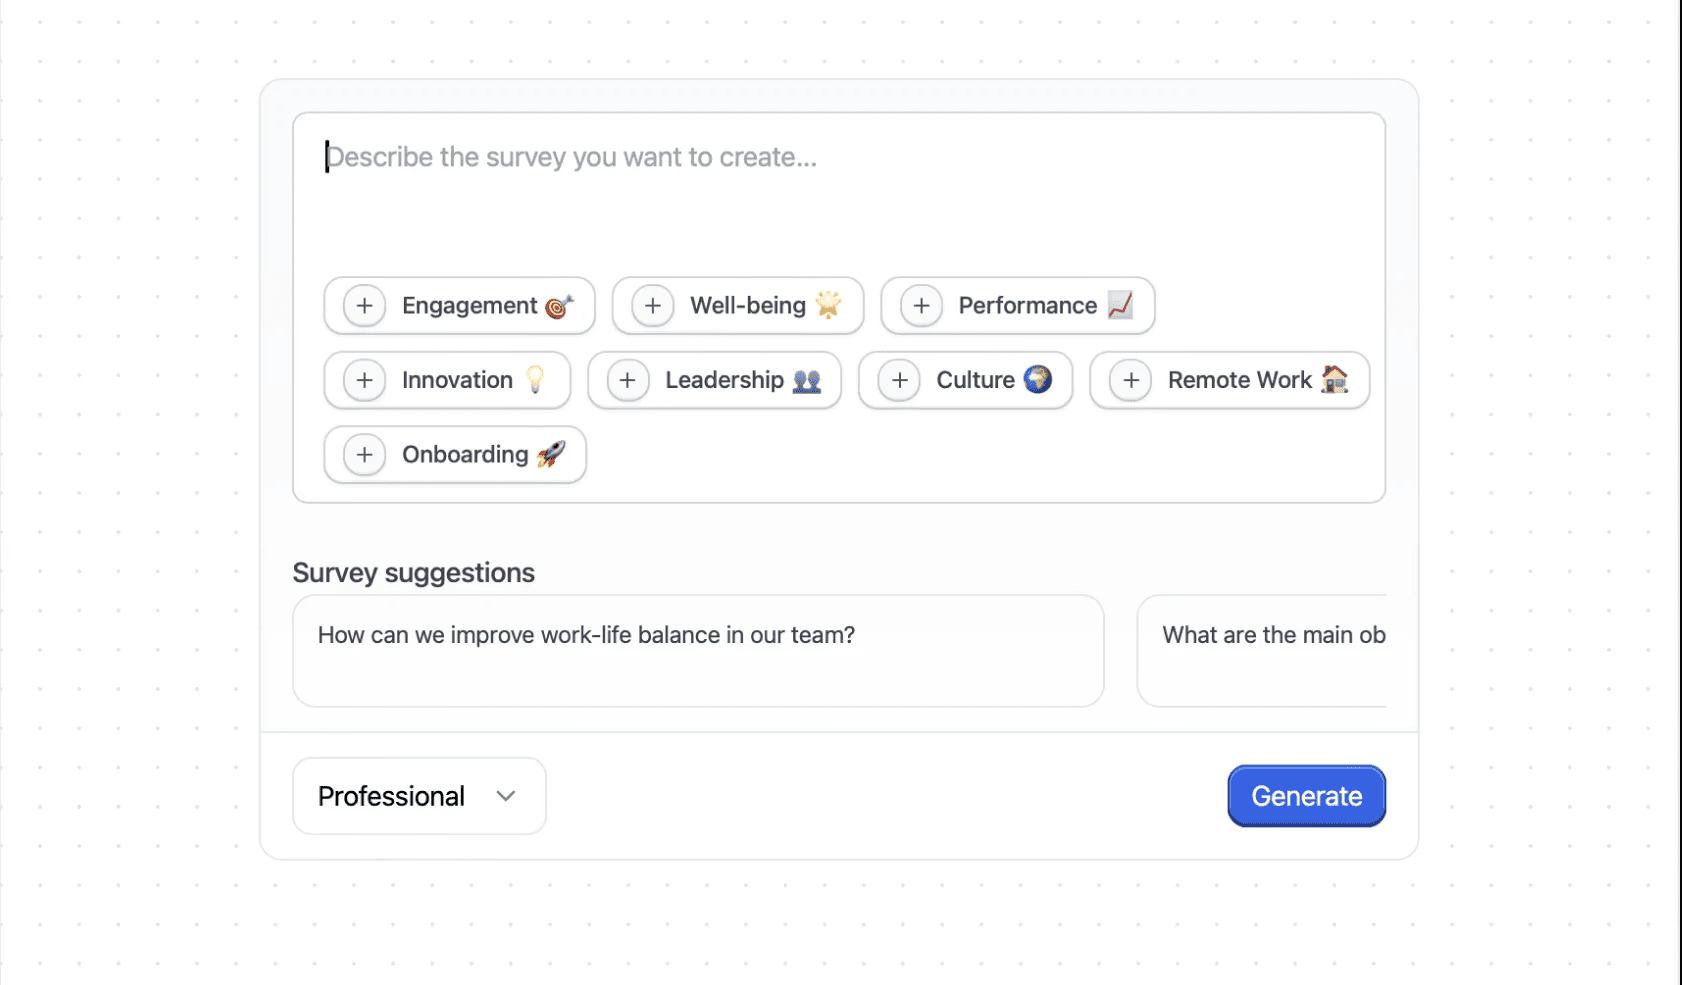The width and height of the screenshot is (1682, 985).
Task: Click the chart emoji on Performance chip
Action: pyautogui.click(x=1120, y=305)
